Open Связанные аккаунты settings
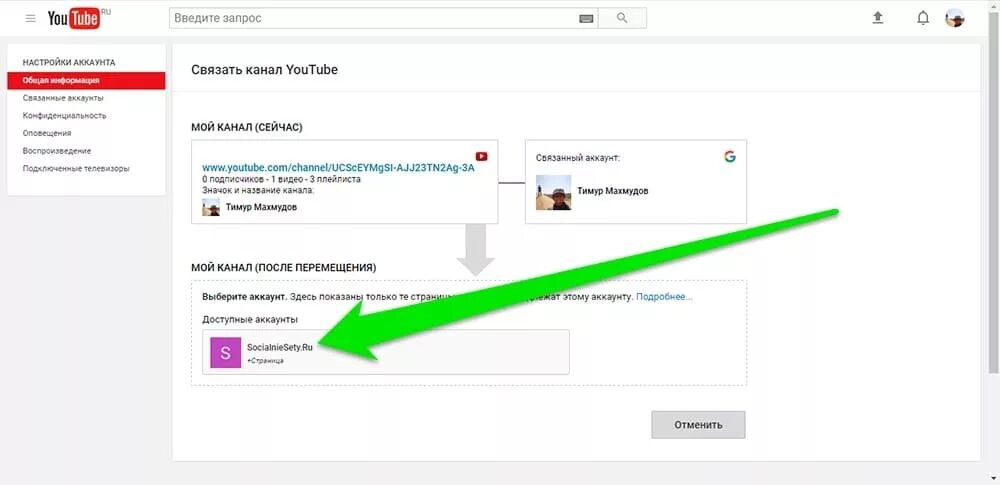Image resolution: width=1000 pixels, height=485 pixels. click(63, 98)
